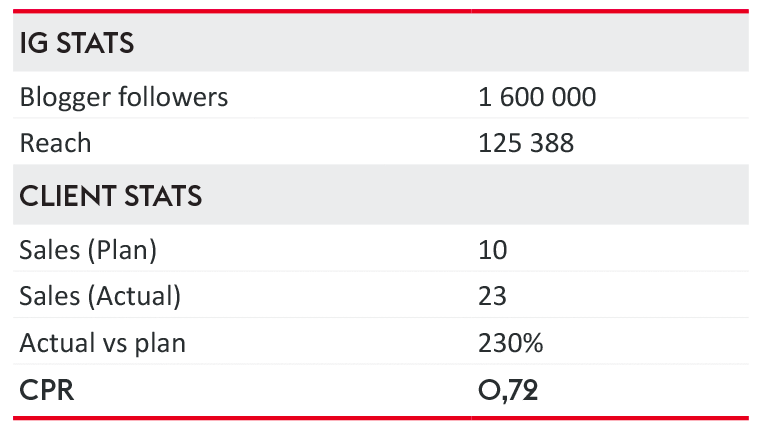761x432 pixels.
Task: Select the Blogger followers row label
Action: coord(124,97)
